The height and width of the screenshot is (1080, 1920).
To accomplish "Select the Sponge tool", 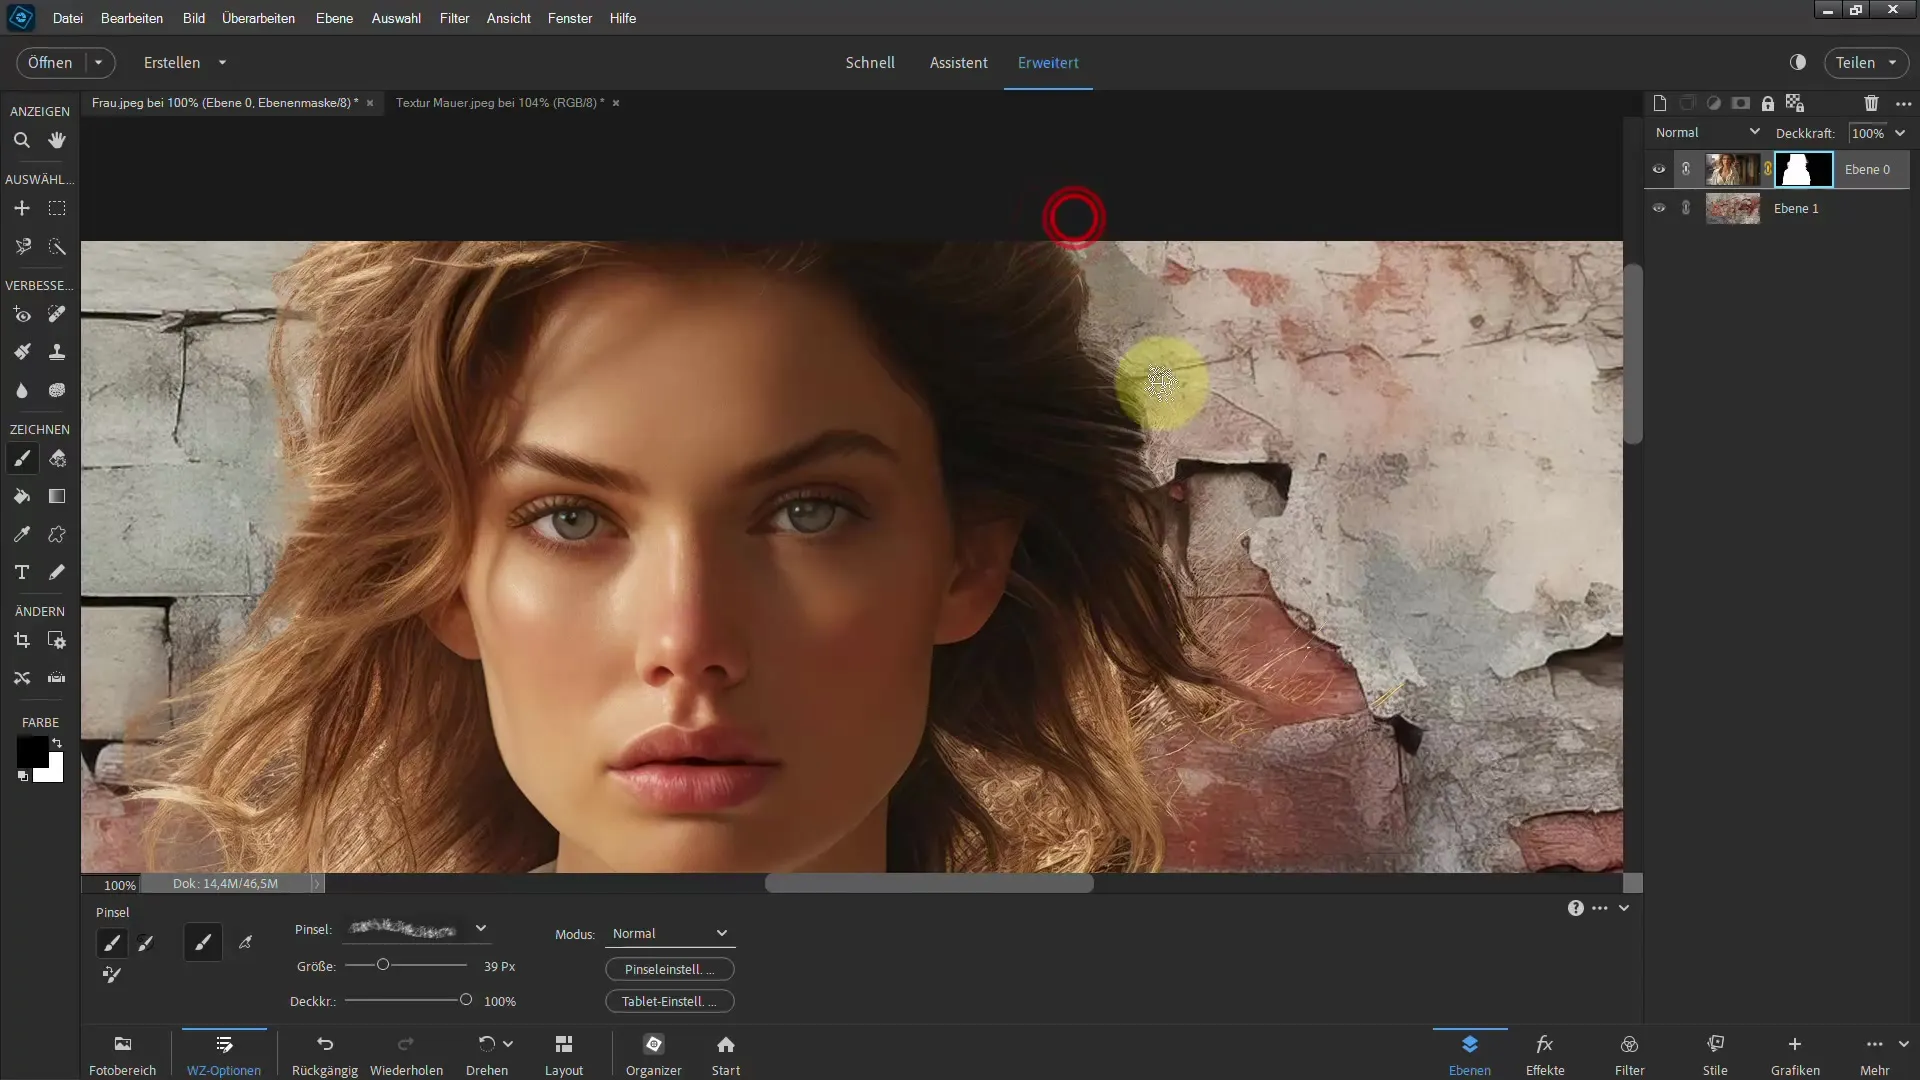I will pyautogui.click(x=57, y=390).
